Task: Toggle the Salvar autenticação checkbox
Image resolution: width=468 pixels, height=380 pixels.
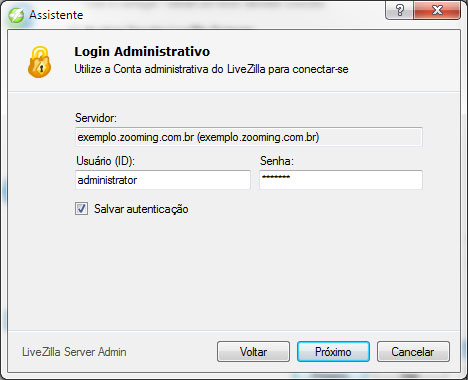Action: pyautogui.click(x=81, y=209)
